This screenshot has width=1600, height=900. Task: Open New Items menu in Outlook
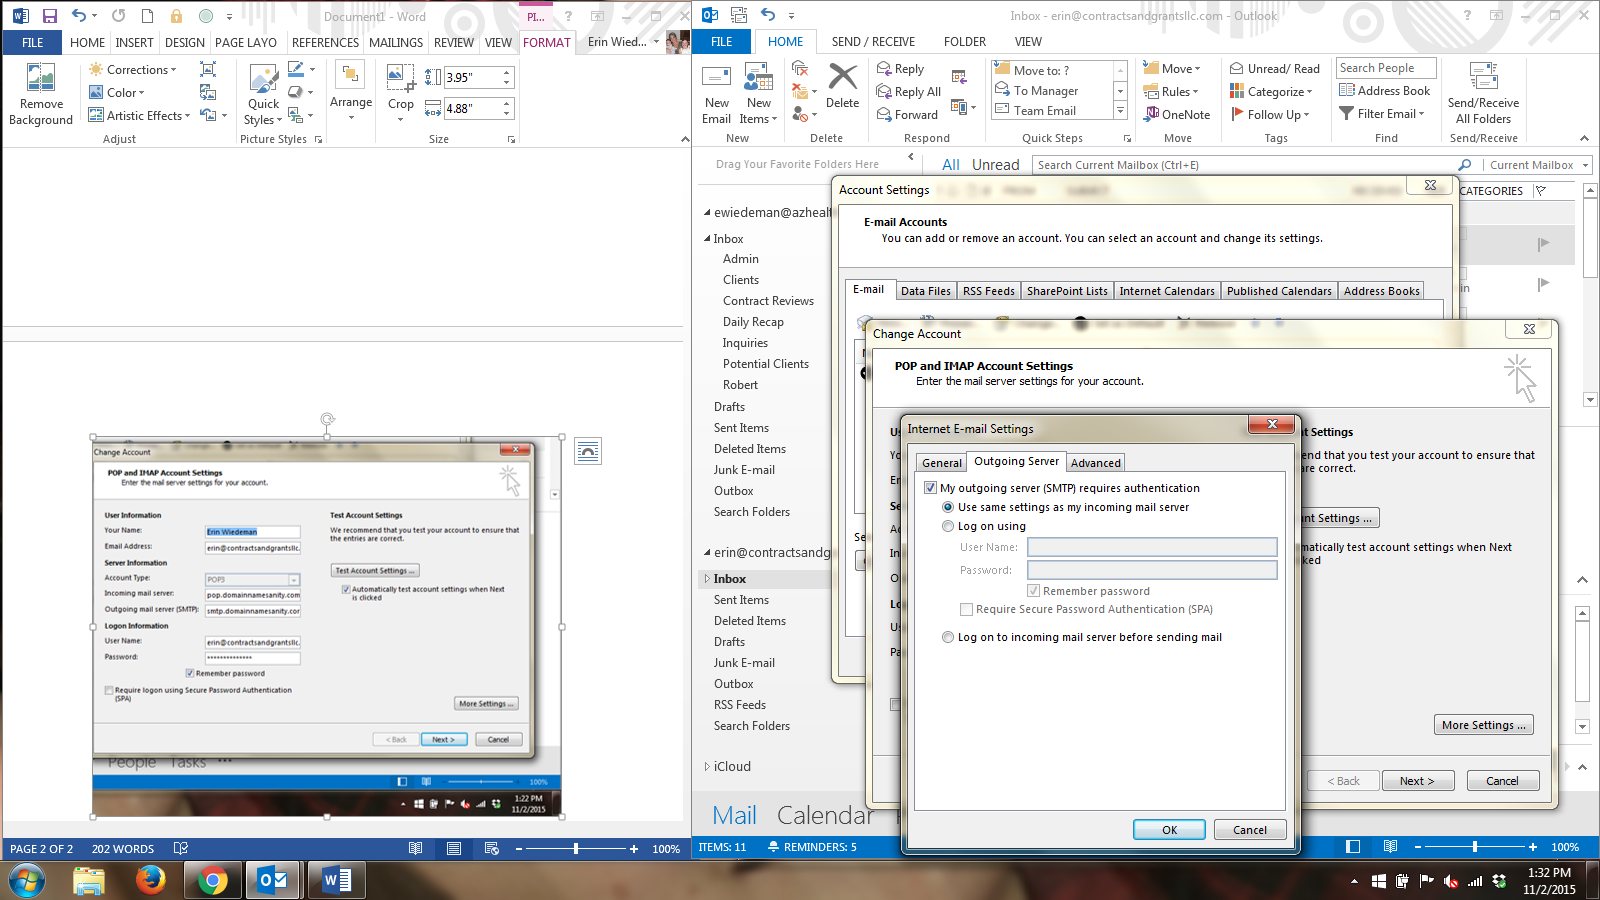pyautogui.click(x=759, y=94)
